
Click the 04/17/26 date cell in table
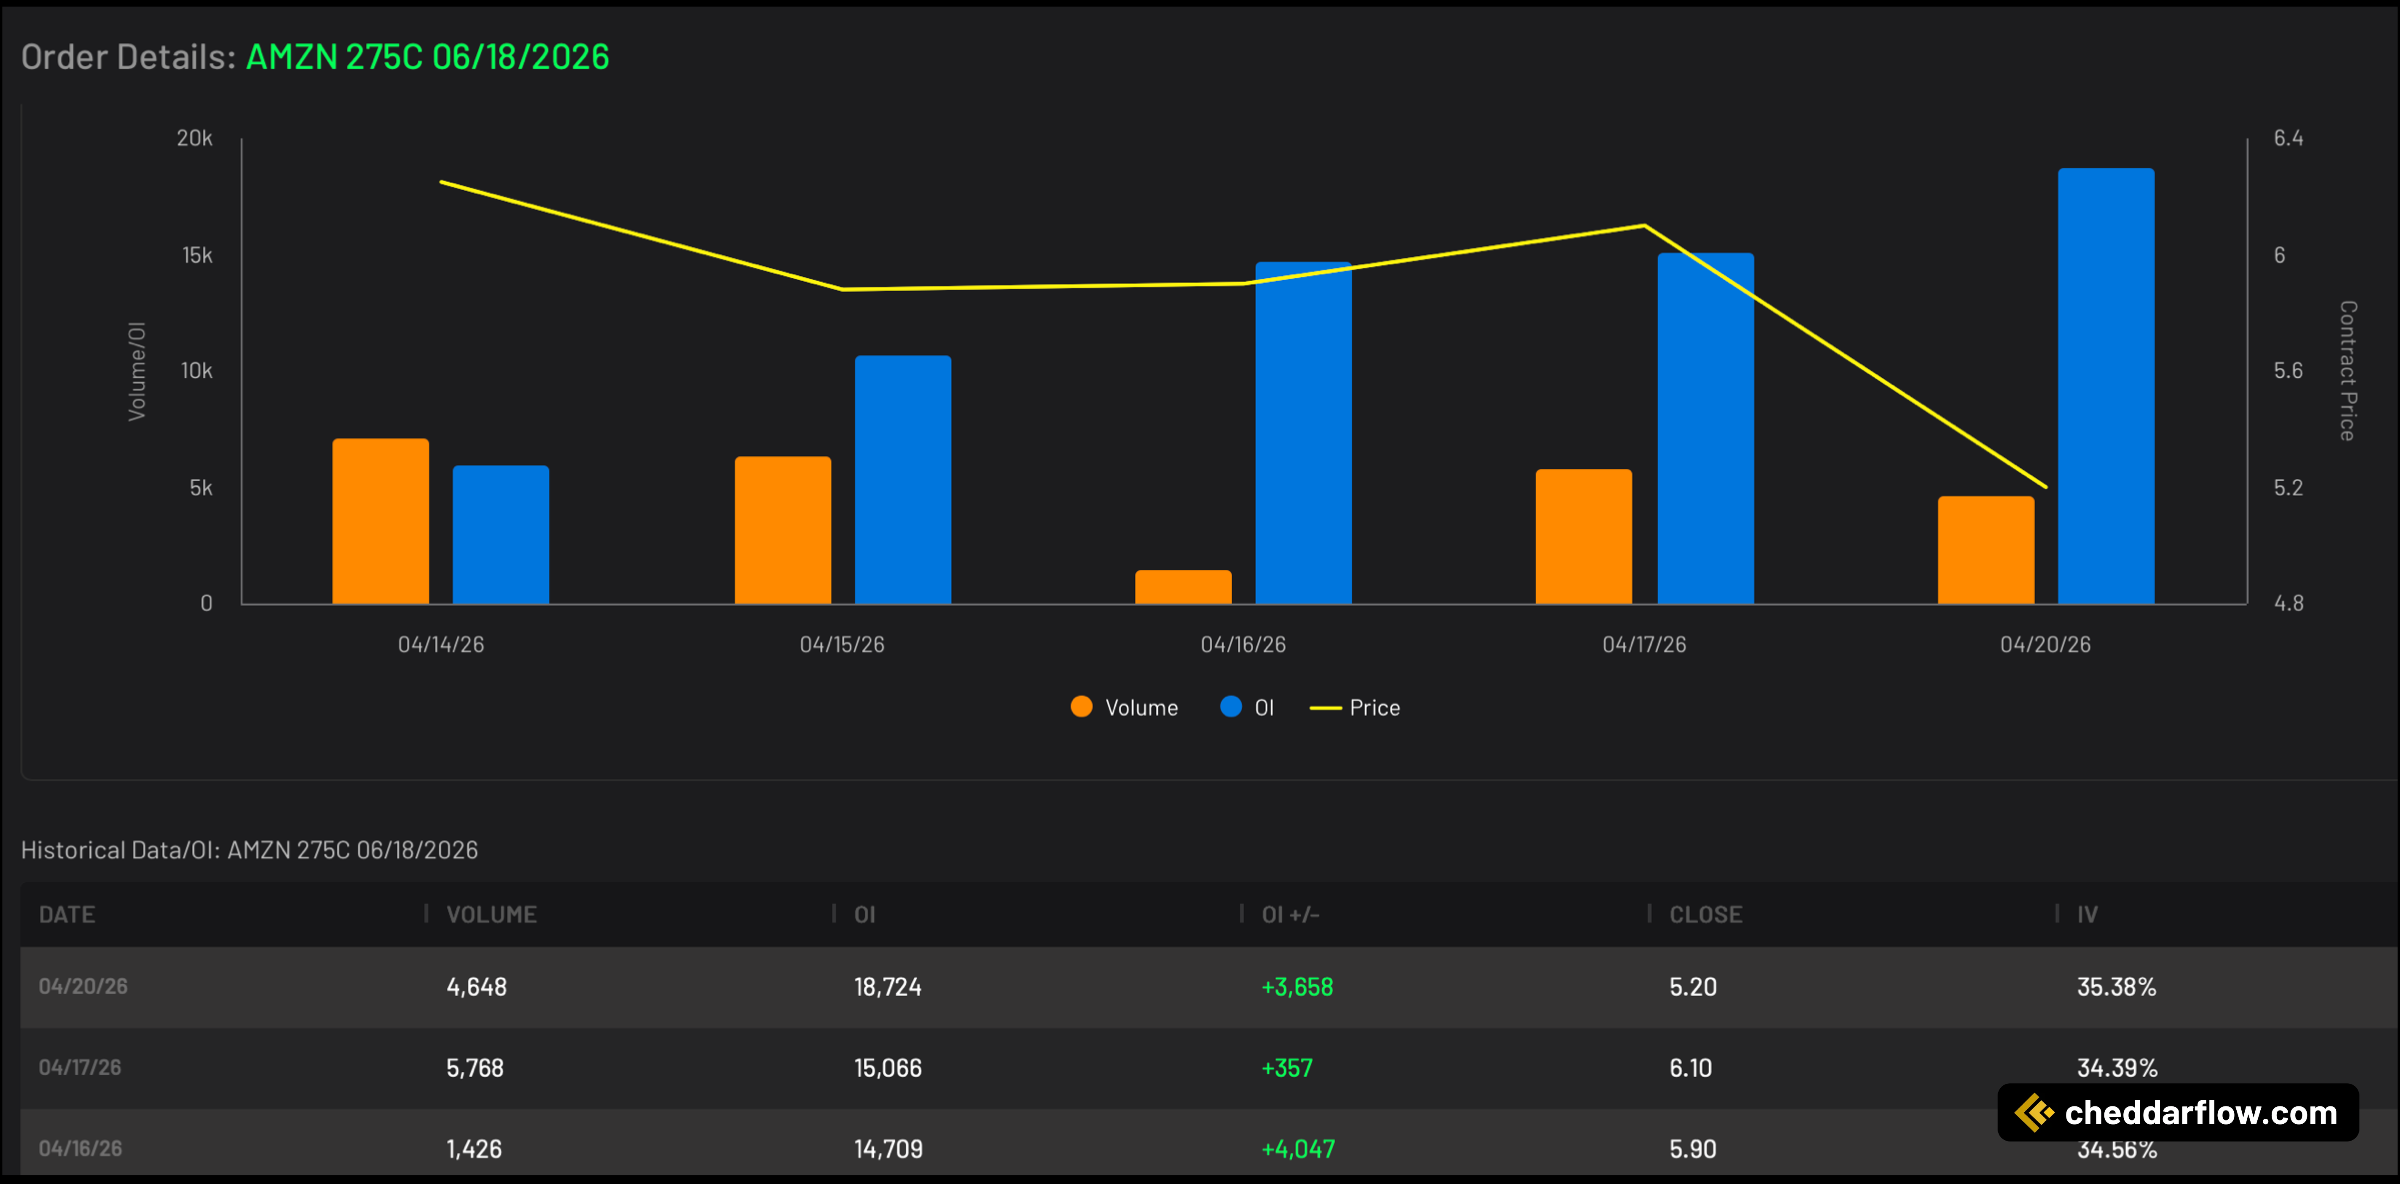coord(80,1067)
